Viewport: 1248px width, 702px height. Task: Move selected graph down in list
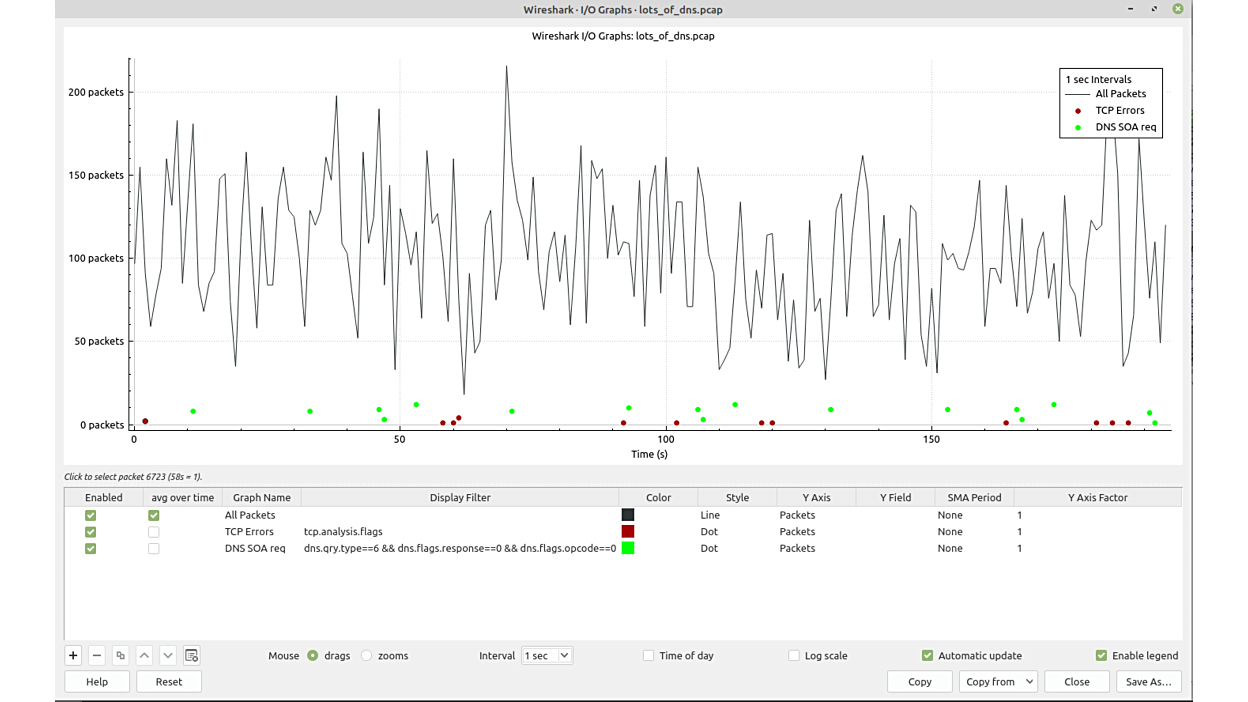[168, 656]
